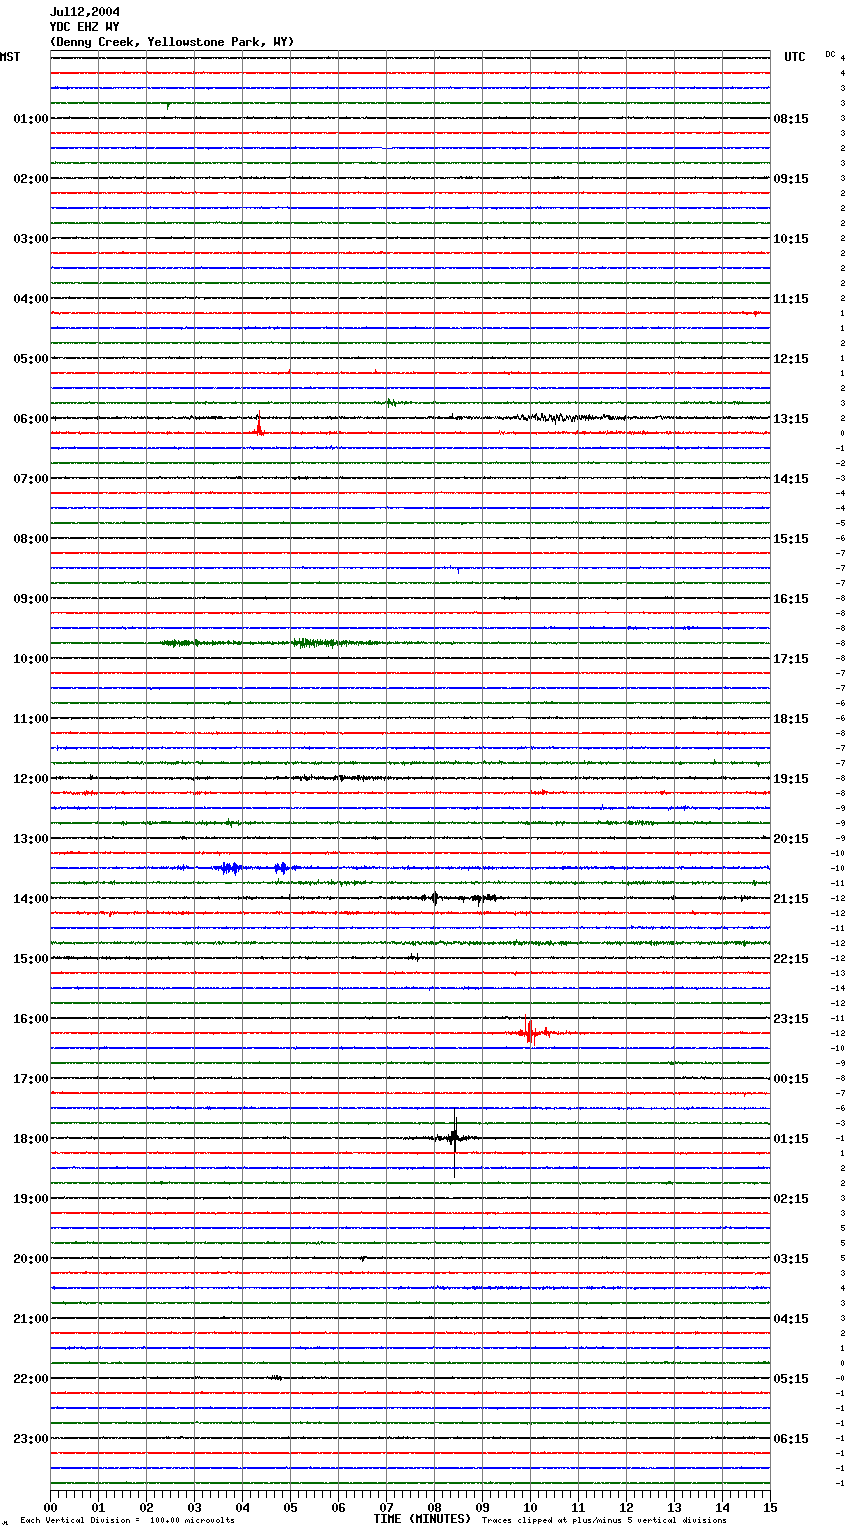The width and height of the screenshot is (850, 1534).
Task: Select the 20:00 MST time label
Action: point(31,1259)
